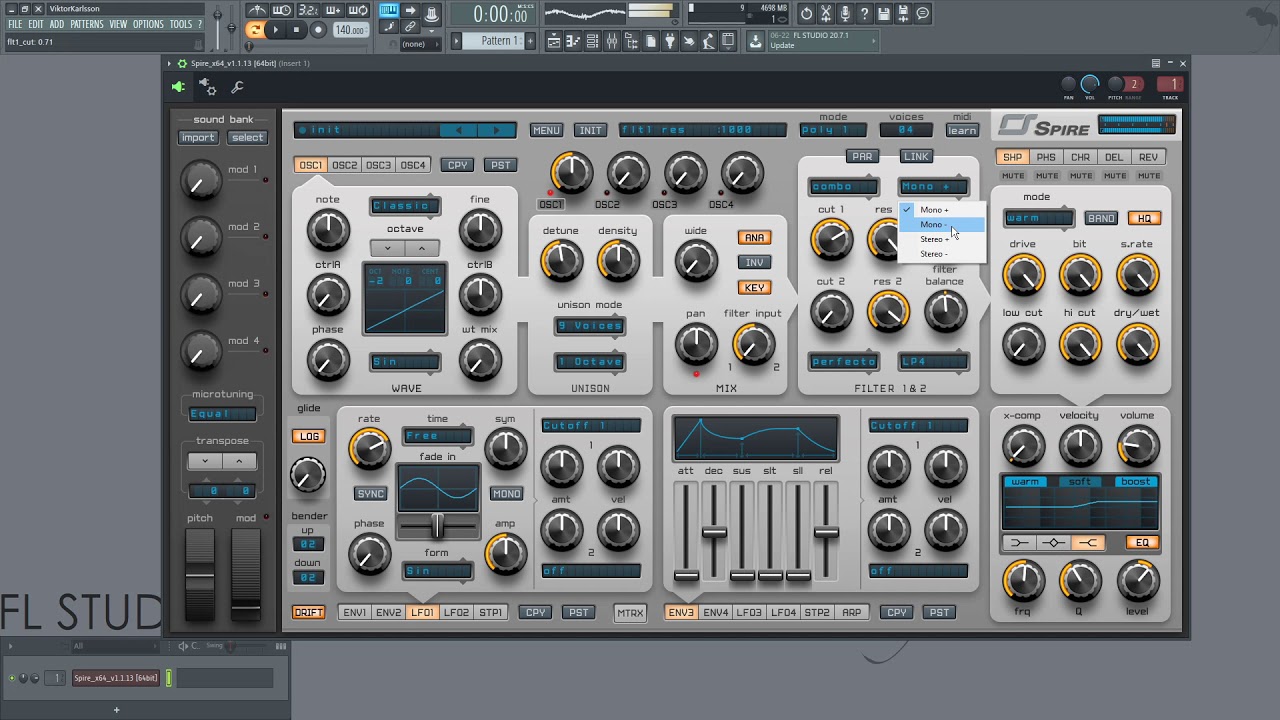Toggle the glide LOG button
Image resolution: width=1280 pixels, height=720 pixels.
tap(308, 436)
